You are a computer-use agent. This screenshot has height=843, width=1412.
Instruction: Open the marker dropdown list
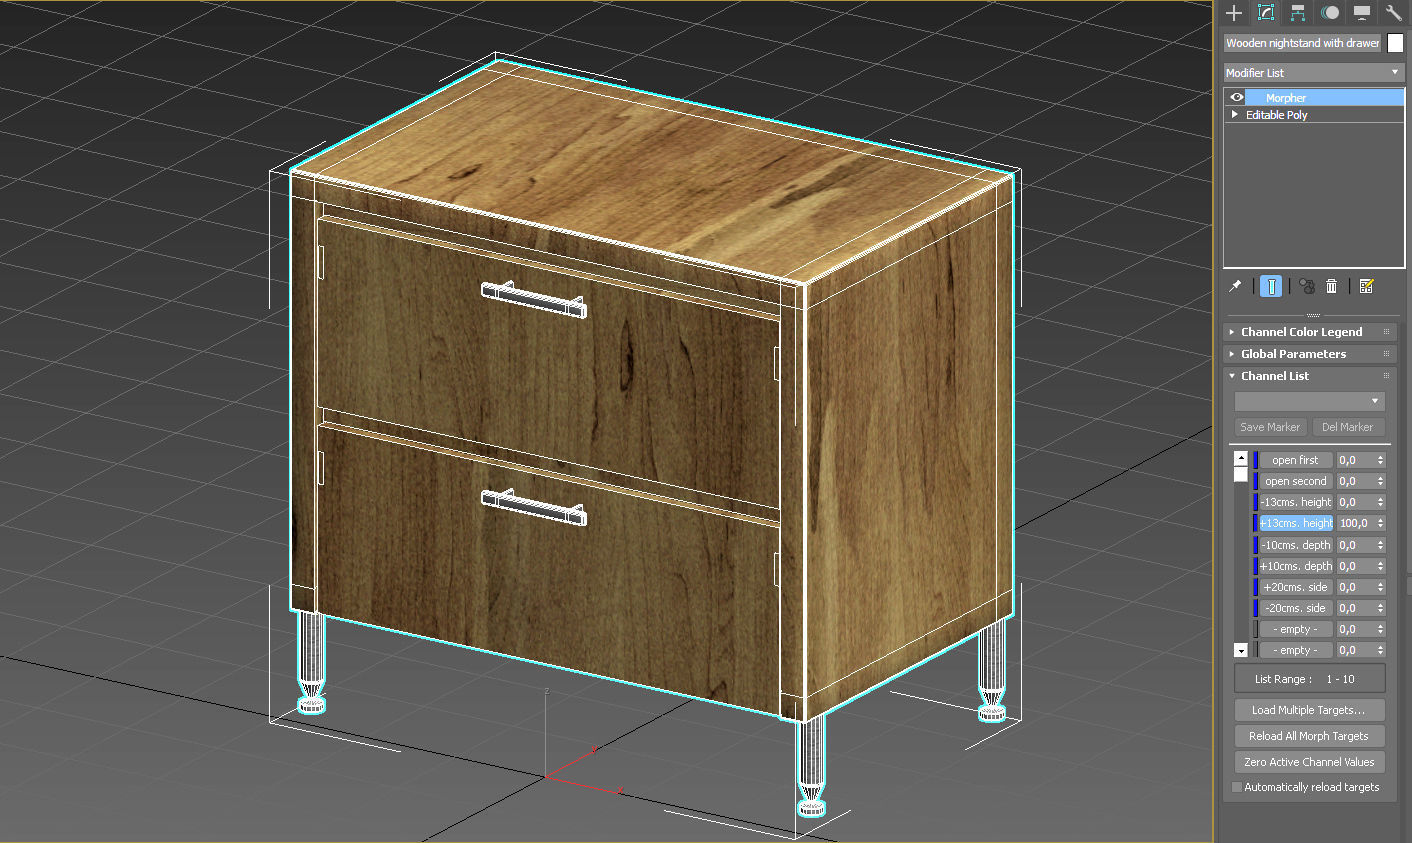pos(1310,401)
